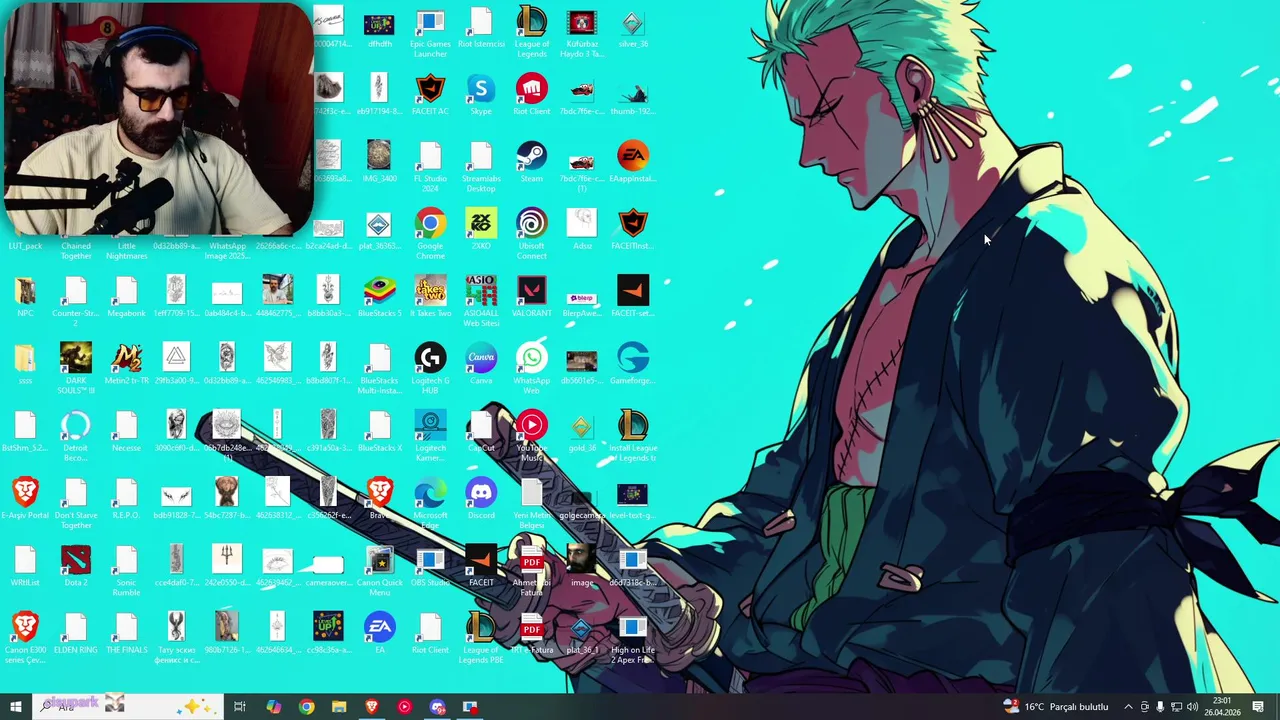Screen dimensions: 1280x720
Task: Open File Explorer from the taskbar
Action: [339, 707]
